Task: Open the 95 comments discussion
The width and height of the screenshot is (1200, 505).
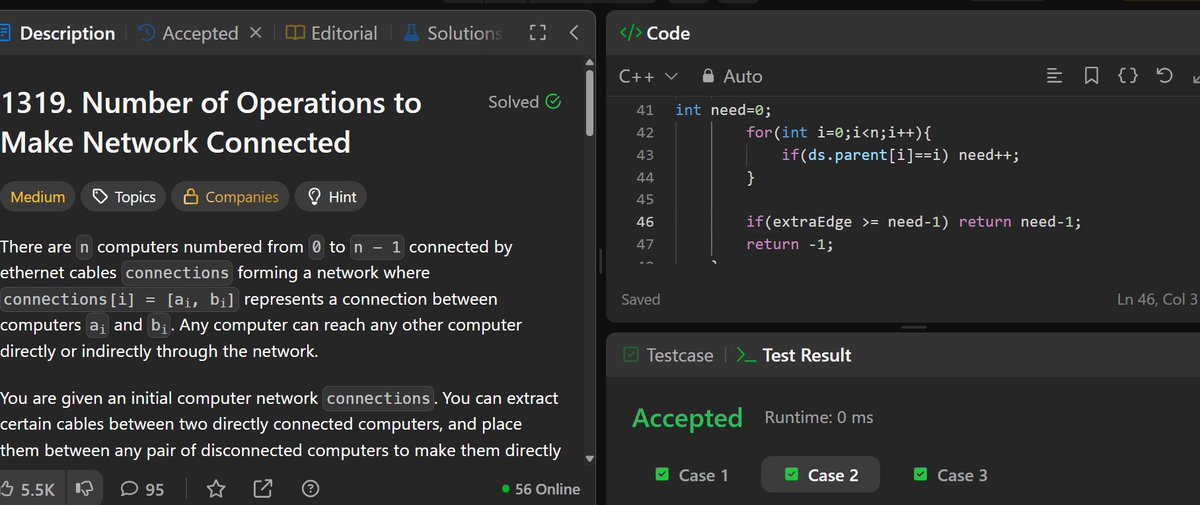Action: pyautogui.click(x=142, y=489)
